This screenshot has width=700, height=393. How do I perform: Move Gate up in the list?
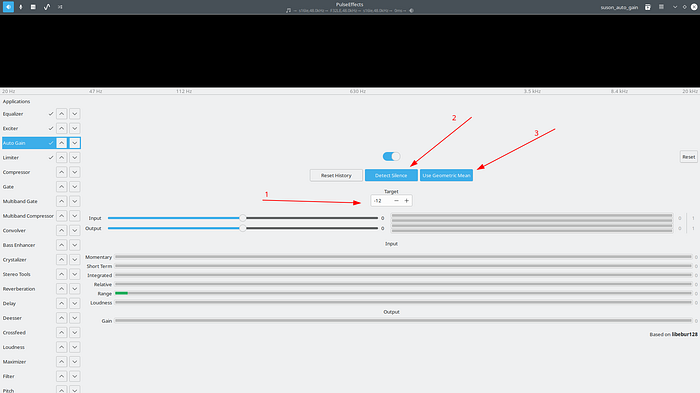[x=62, y=187]
